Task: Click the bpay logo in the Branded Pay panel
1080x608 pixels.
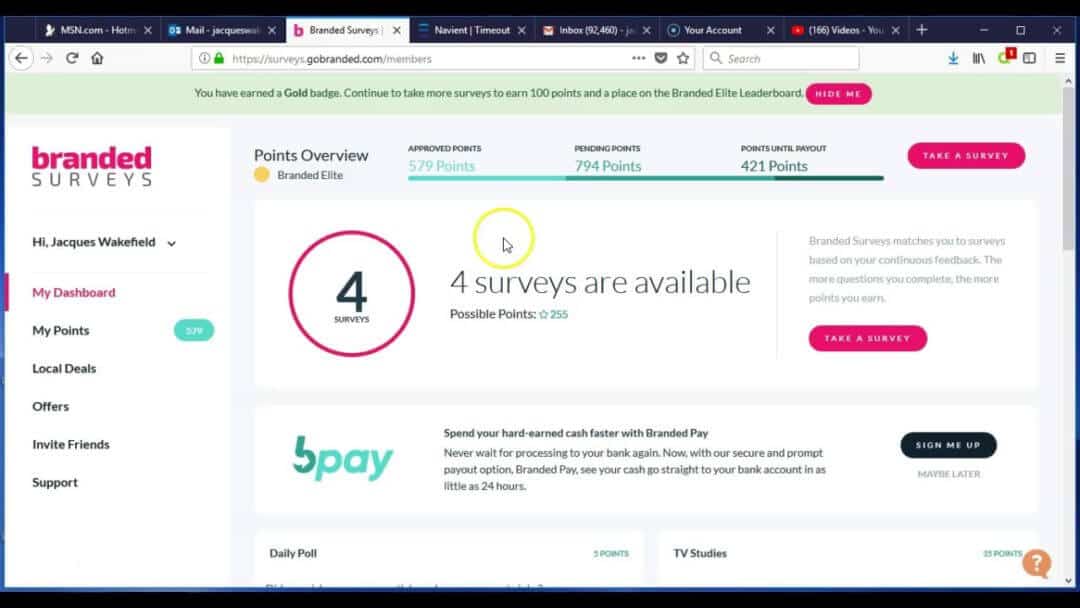Action: [x=343, y=459]
